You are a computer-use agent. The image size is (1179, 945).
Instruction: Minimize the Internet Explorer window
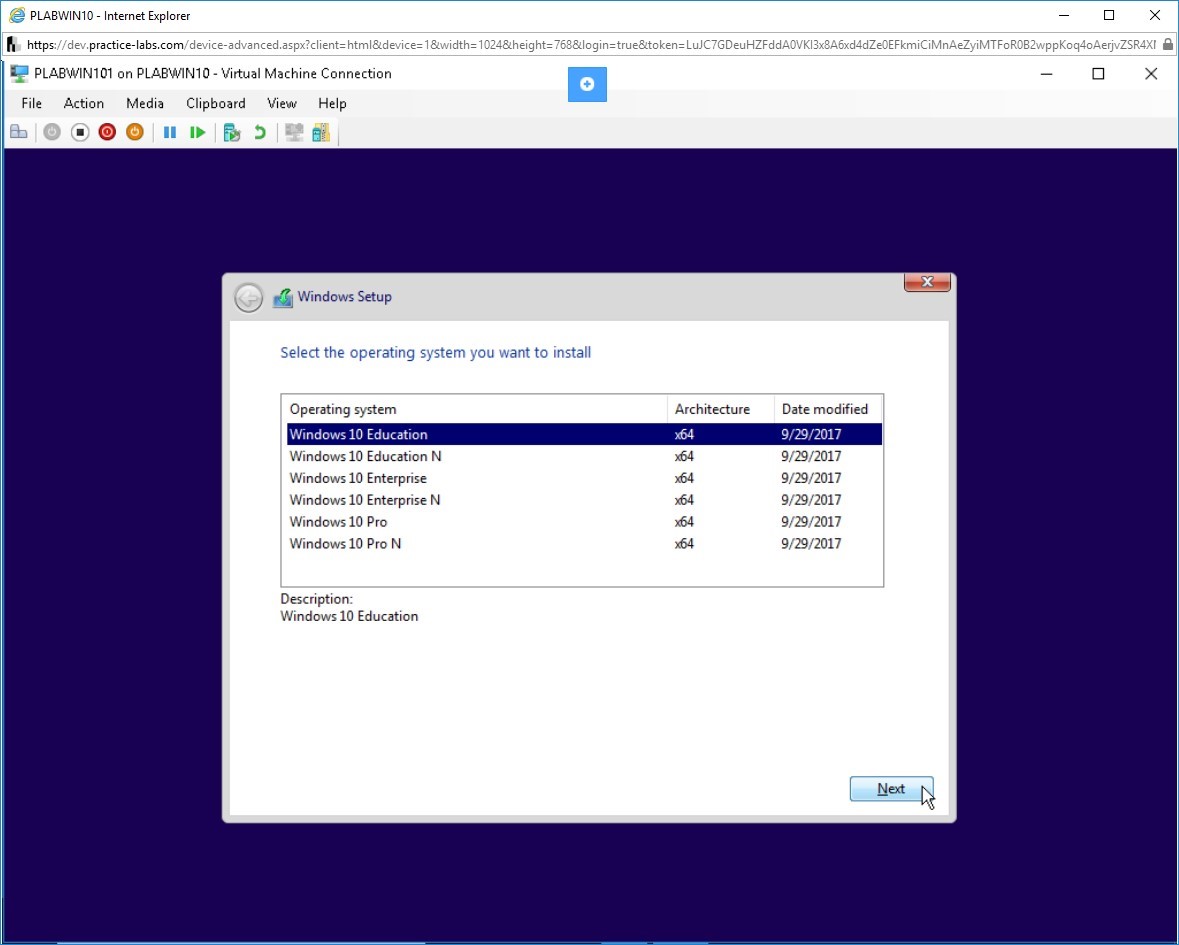point(1064,15)
